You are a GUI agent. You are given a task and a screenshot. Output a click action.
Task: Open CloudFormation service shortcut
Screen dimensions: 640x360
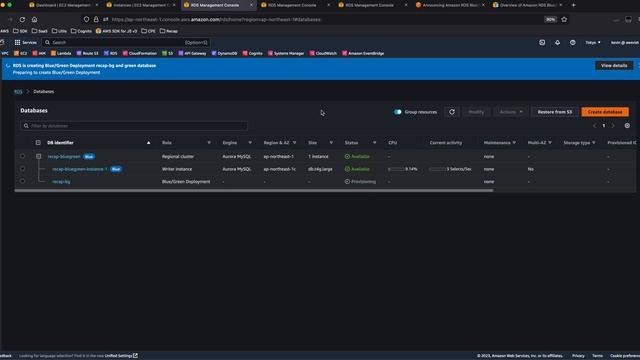tap(140, 53)
